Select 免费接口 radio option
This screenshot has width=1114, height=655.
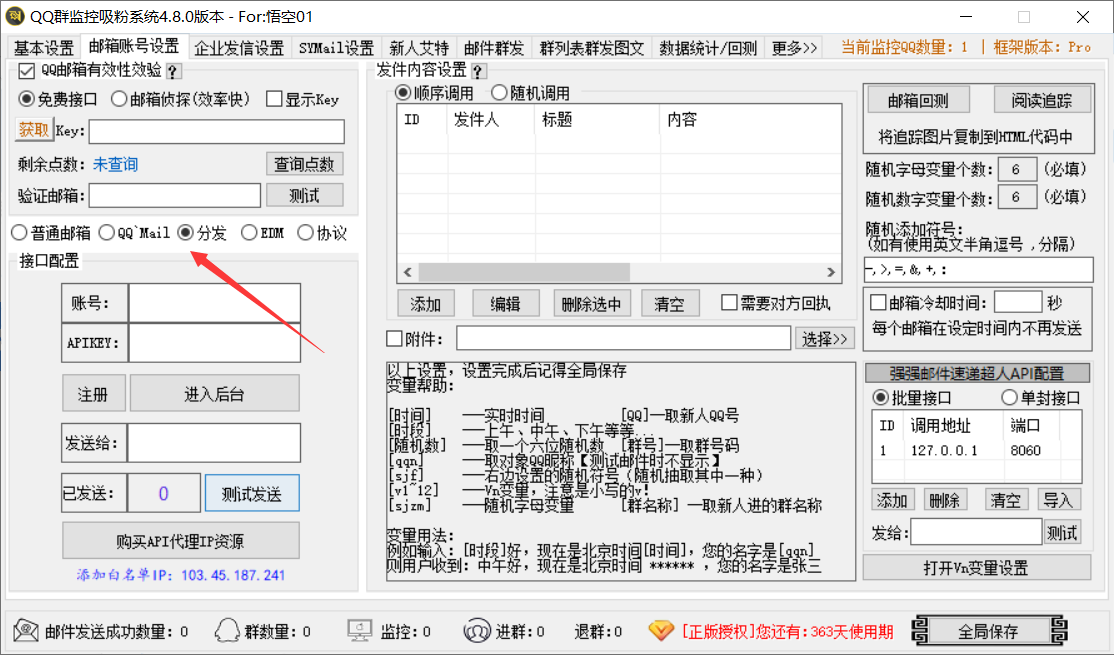pyautogui.click(x=26, y=99)
